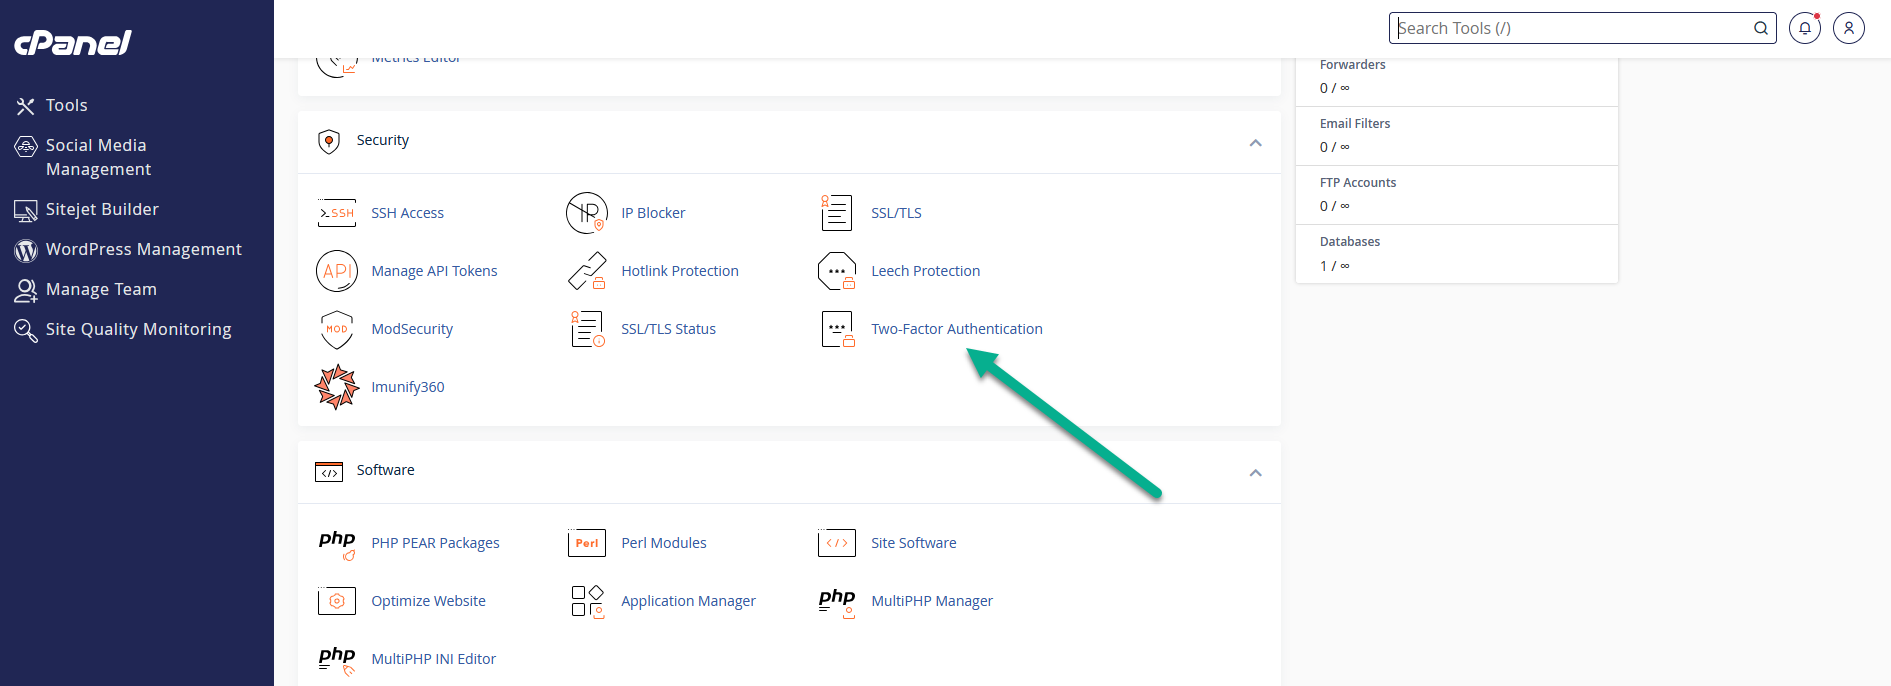
Task: Click the SSL/TLS Status icon
Action: [x=587, y=329]
